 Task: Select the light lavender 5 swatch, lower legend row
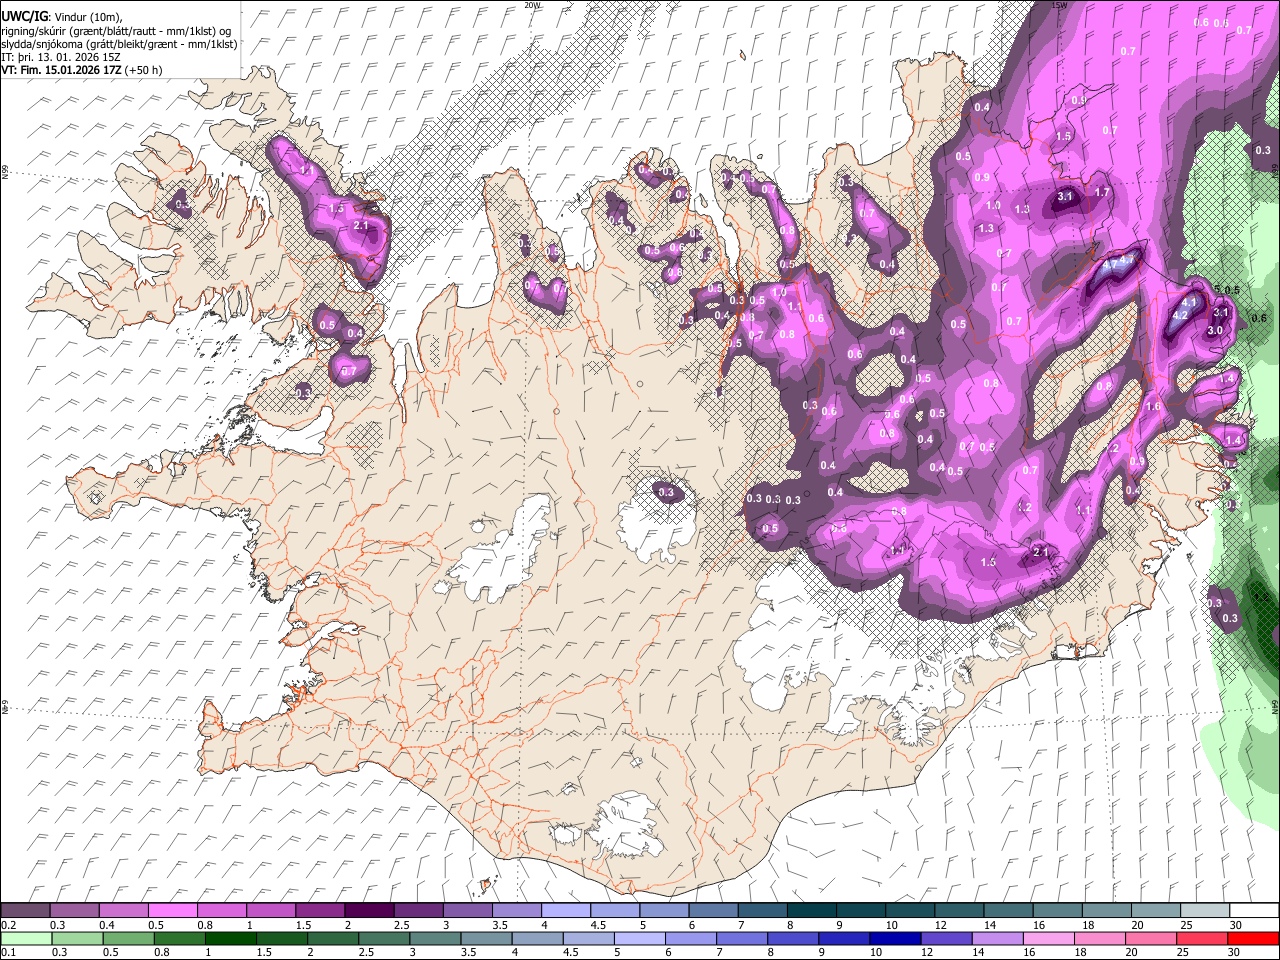point(639,938)
